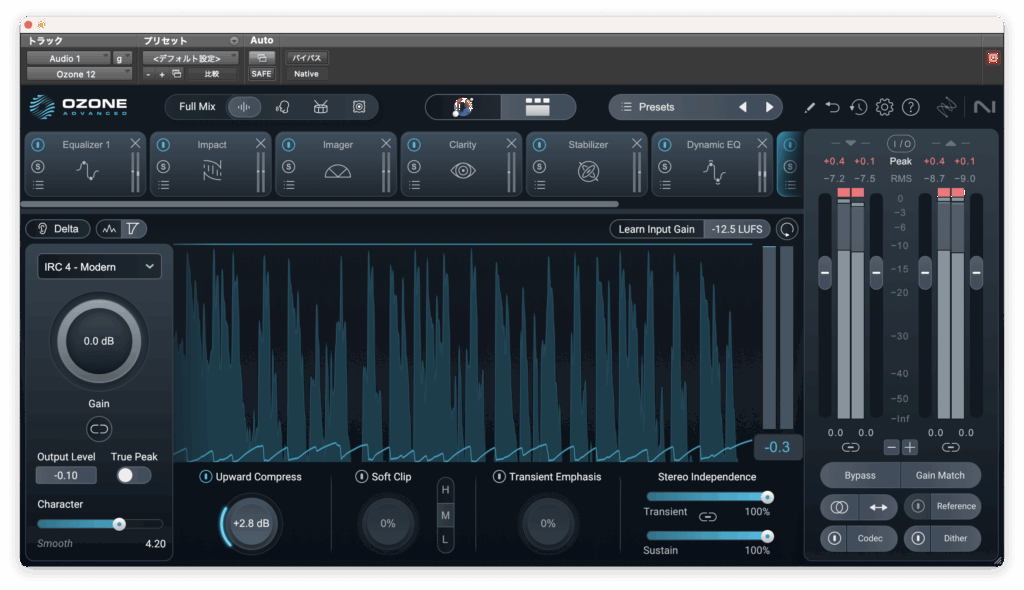This screenshot has width=1024, height=590.
Task: Click the Character slider handle
Action: pyautogui.click(x=119, y=524)
